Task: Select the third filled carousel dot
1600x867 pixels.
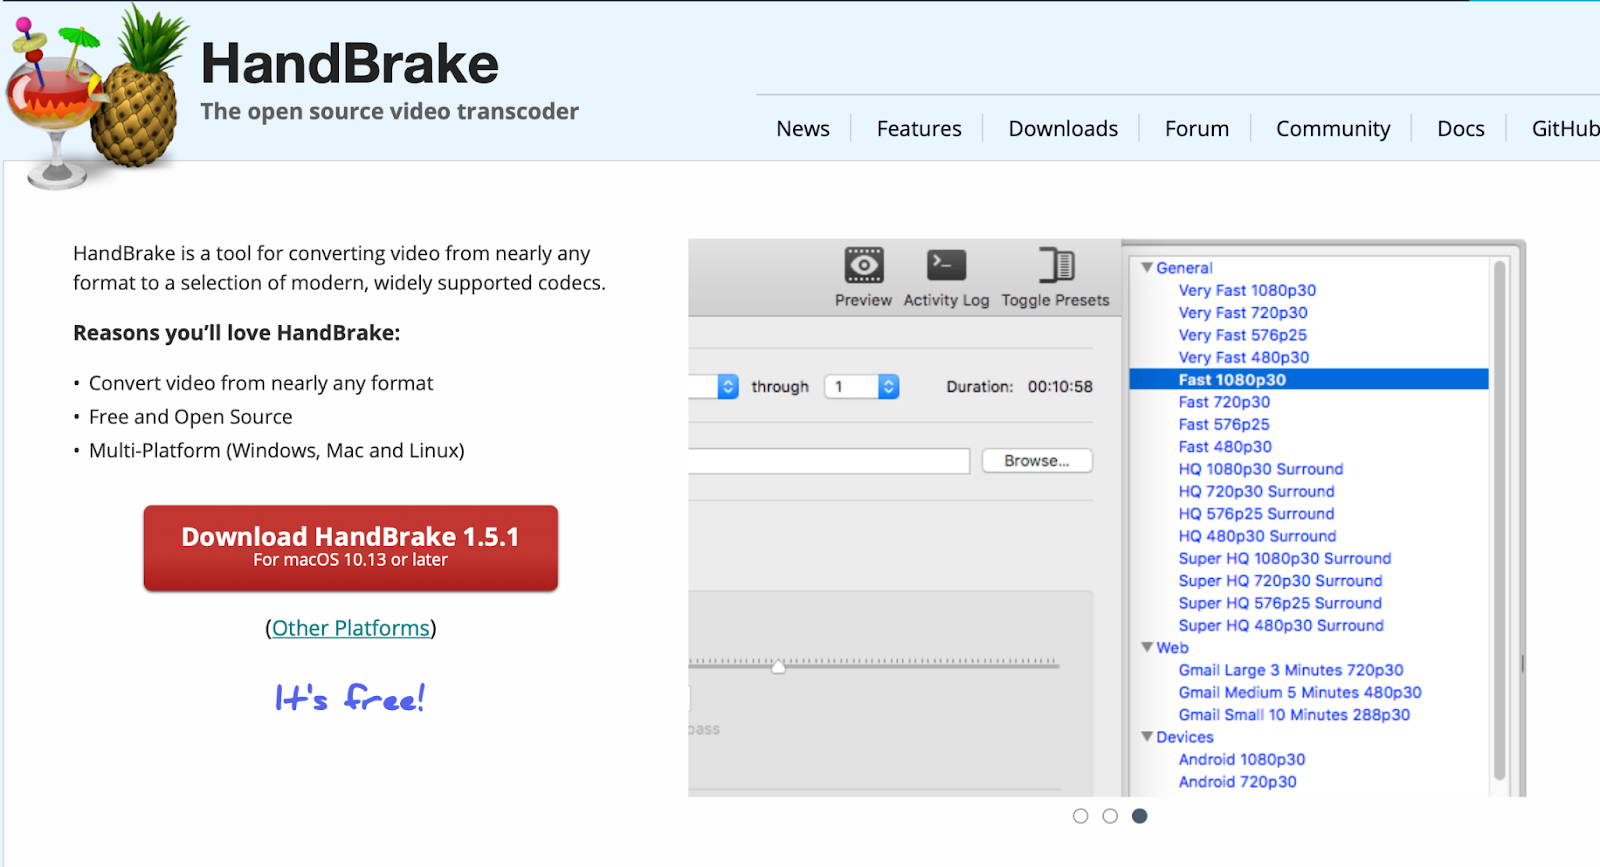Action: coord(1139,816)
